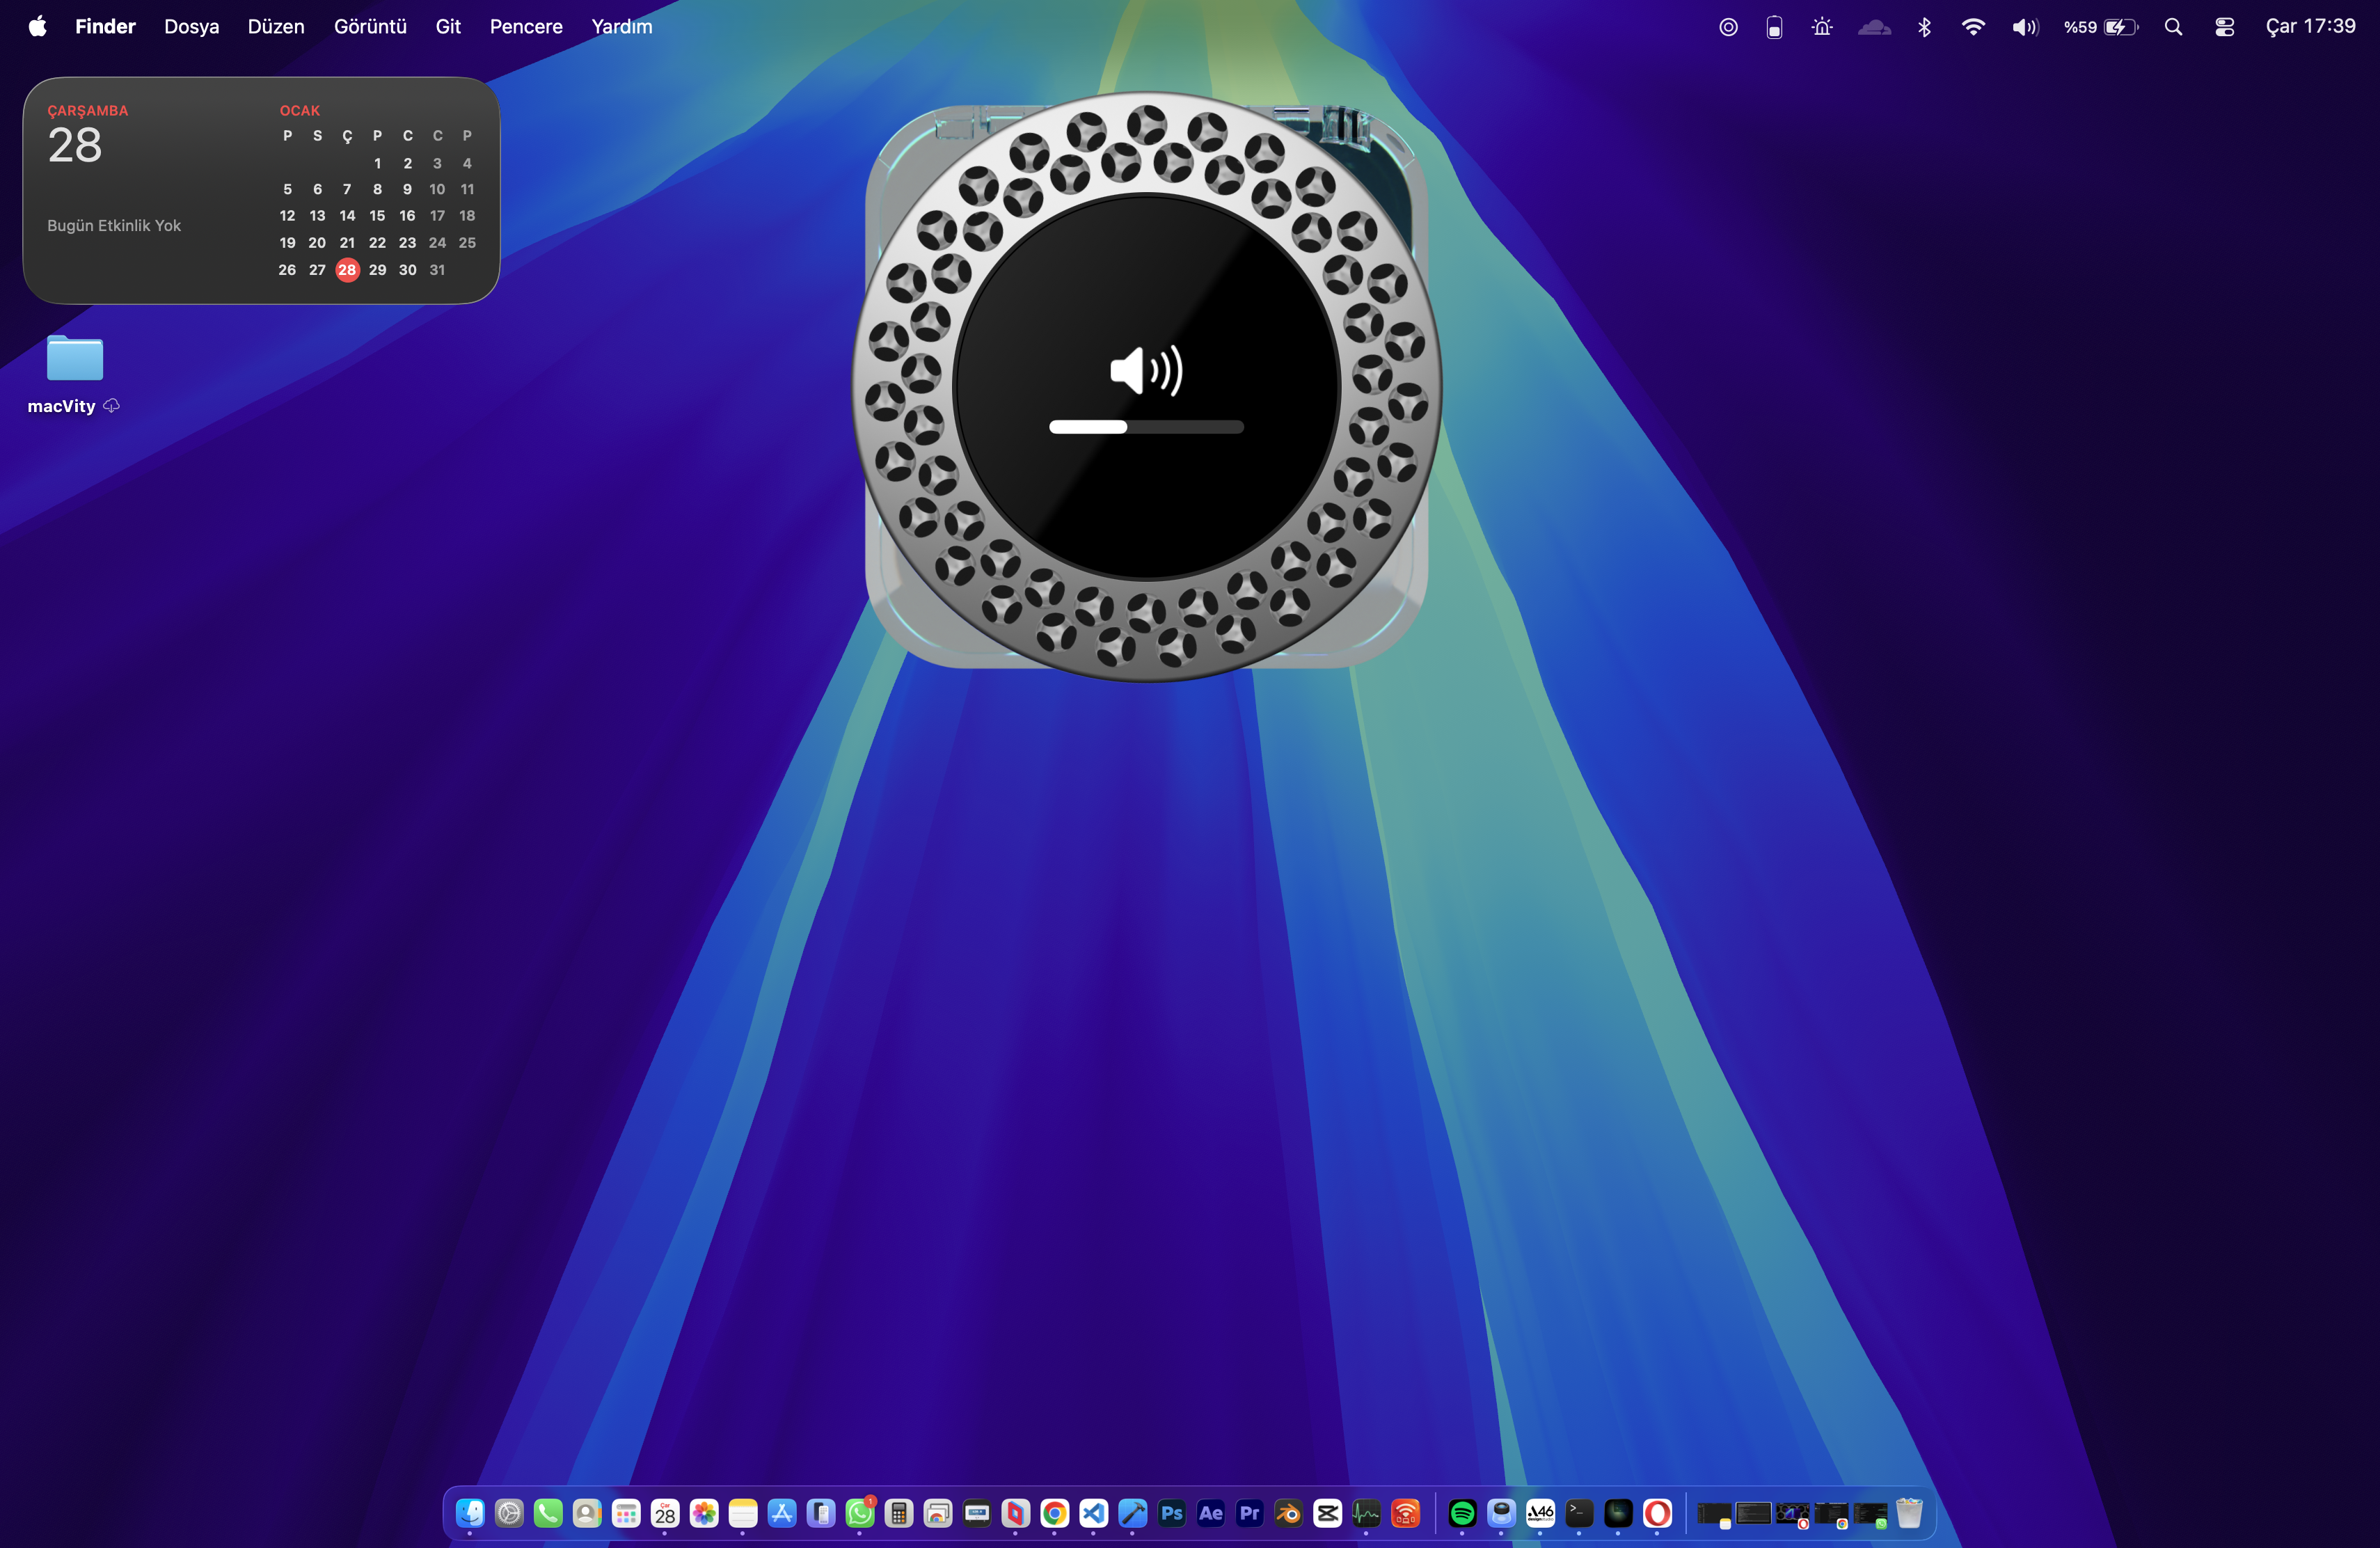The image size is (2380, 1548).
Task: Start Blender from the Dock
Action: point(1288,1514)
